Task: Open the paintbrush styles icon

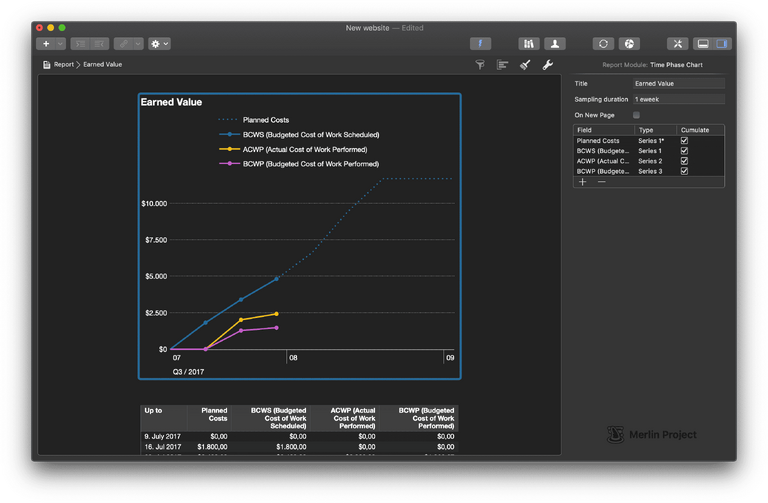Action: tap(525, 65)
